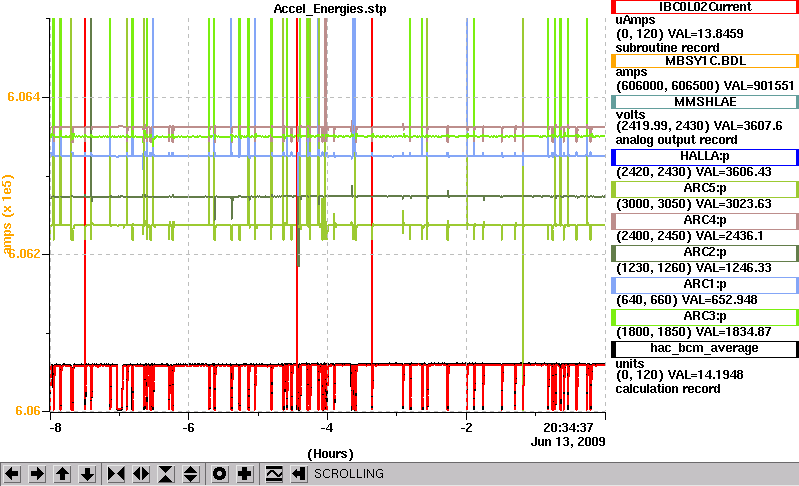Select the IBC0L02Current curve legend

(x=705, y=7)
